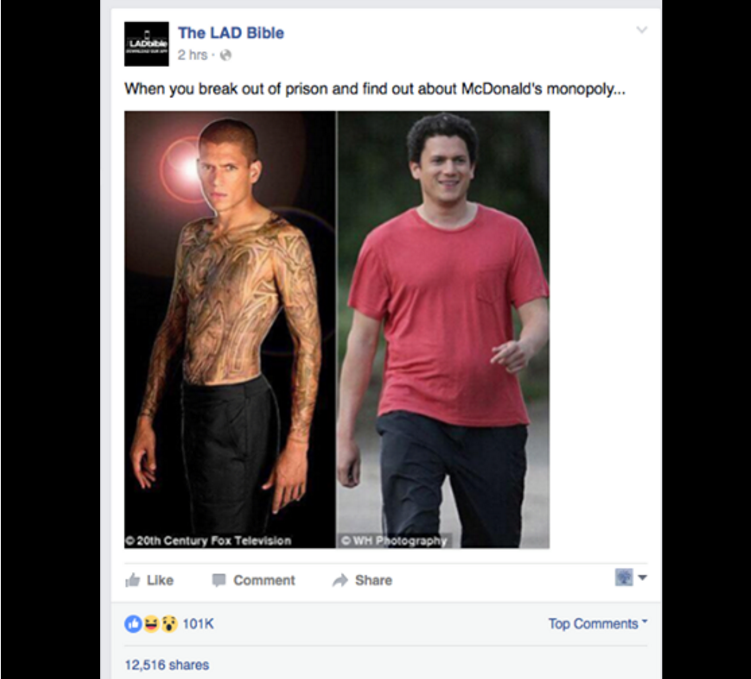Screen dimensions: 751x679
Task: Open post options chevron at top right
Action: click(x=642, y=30)
